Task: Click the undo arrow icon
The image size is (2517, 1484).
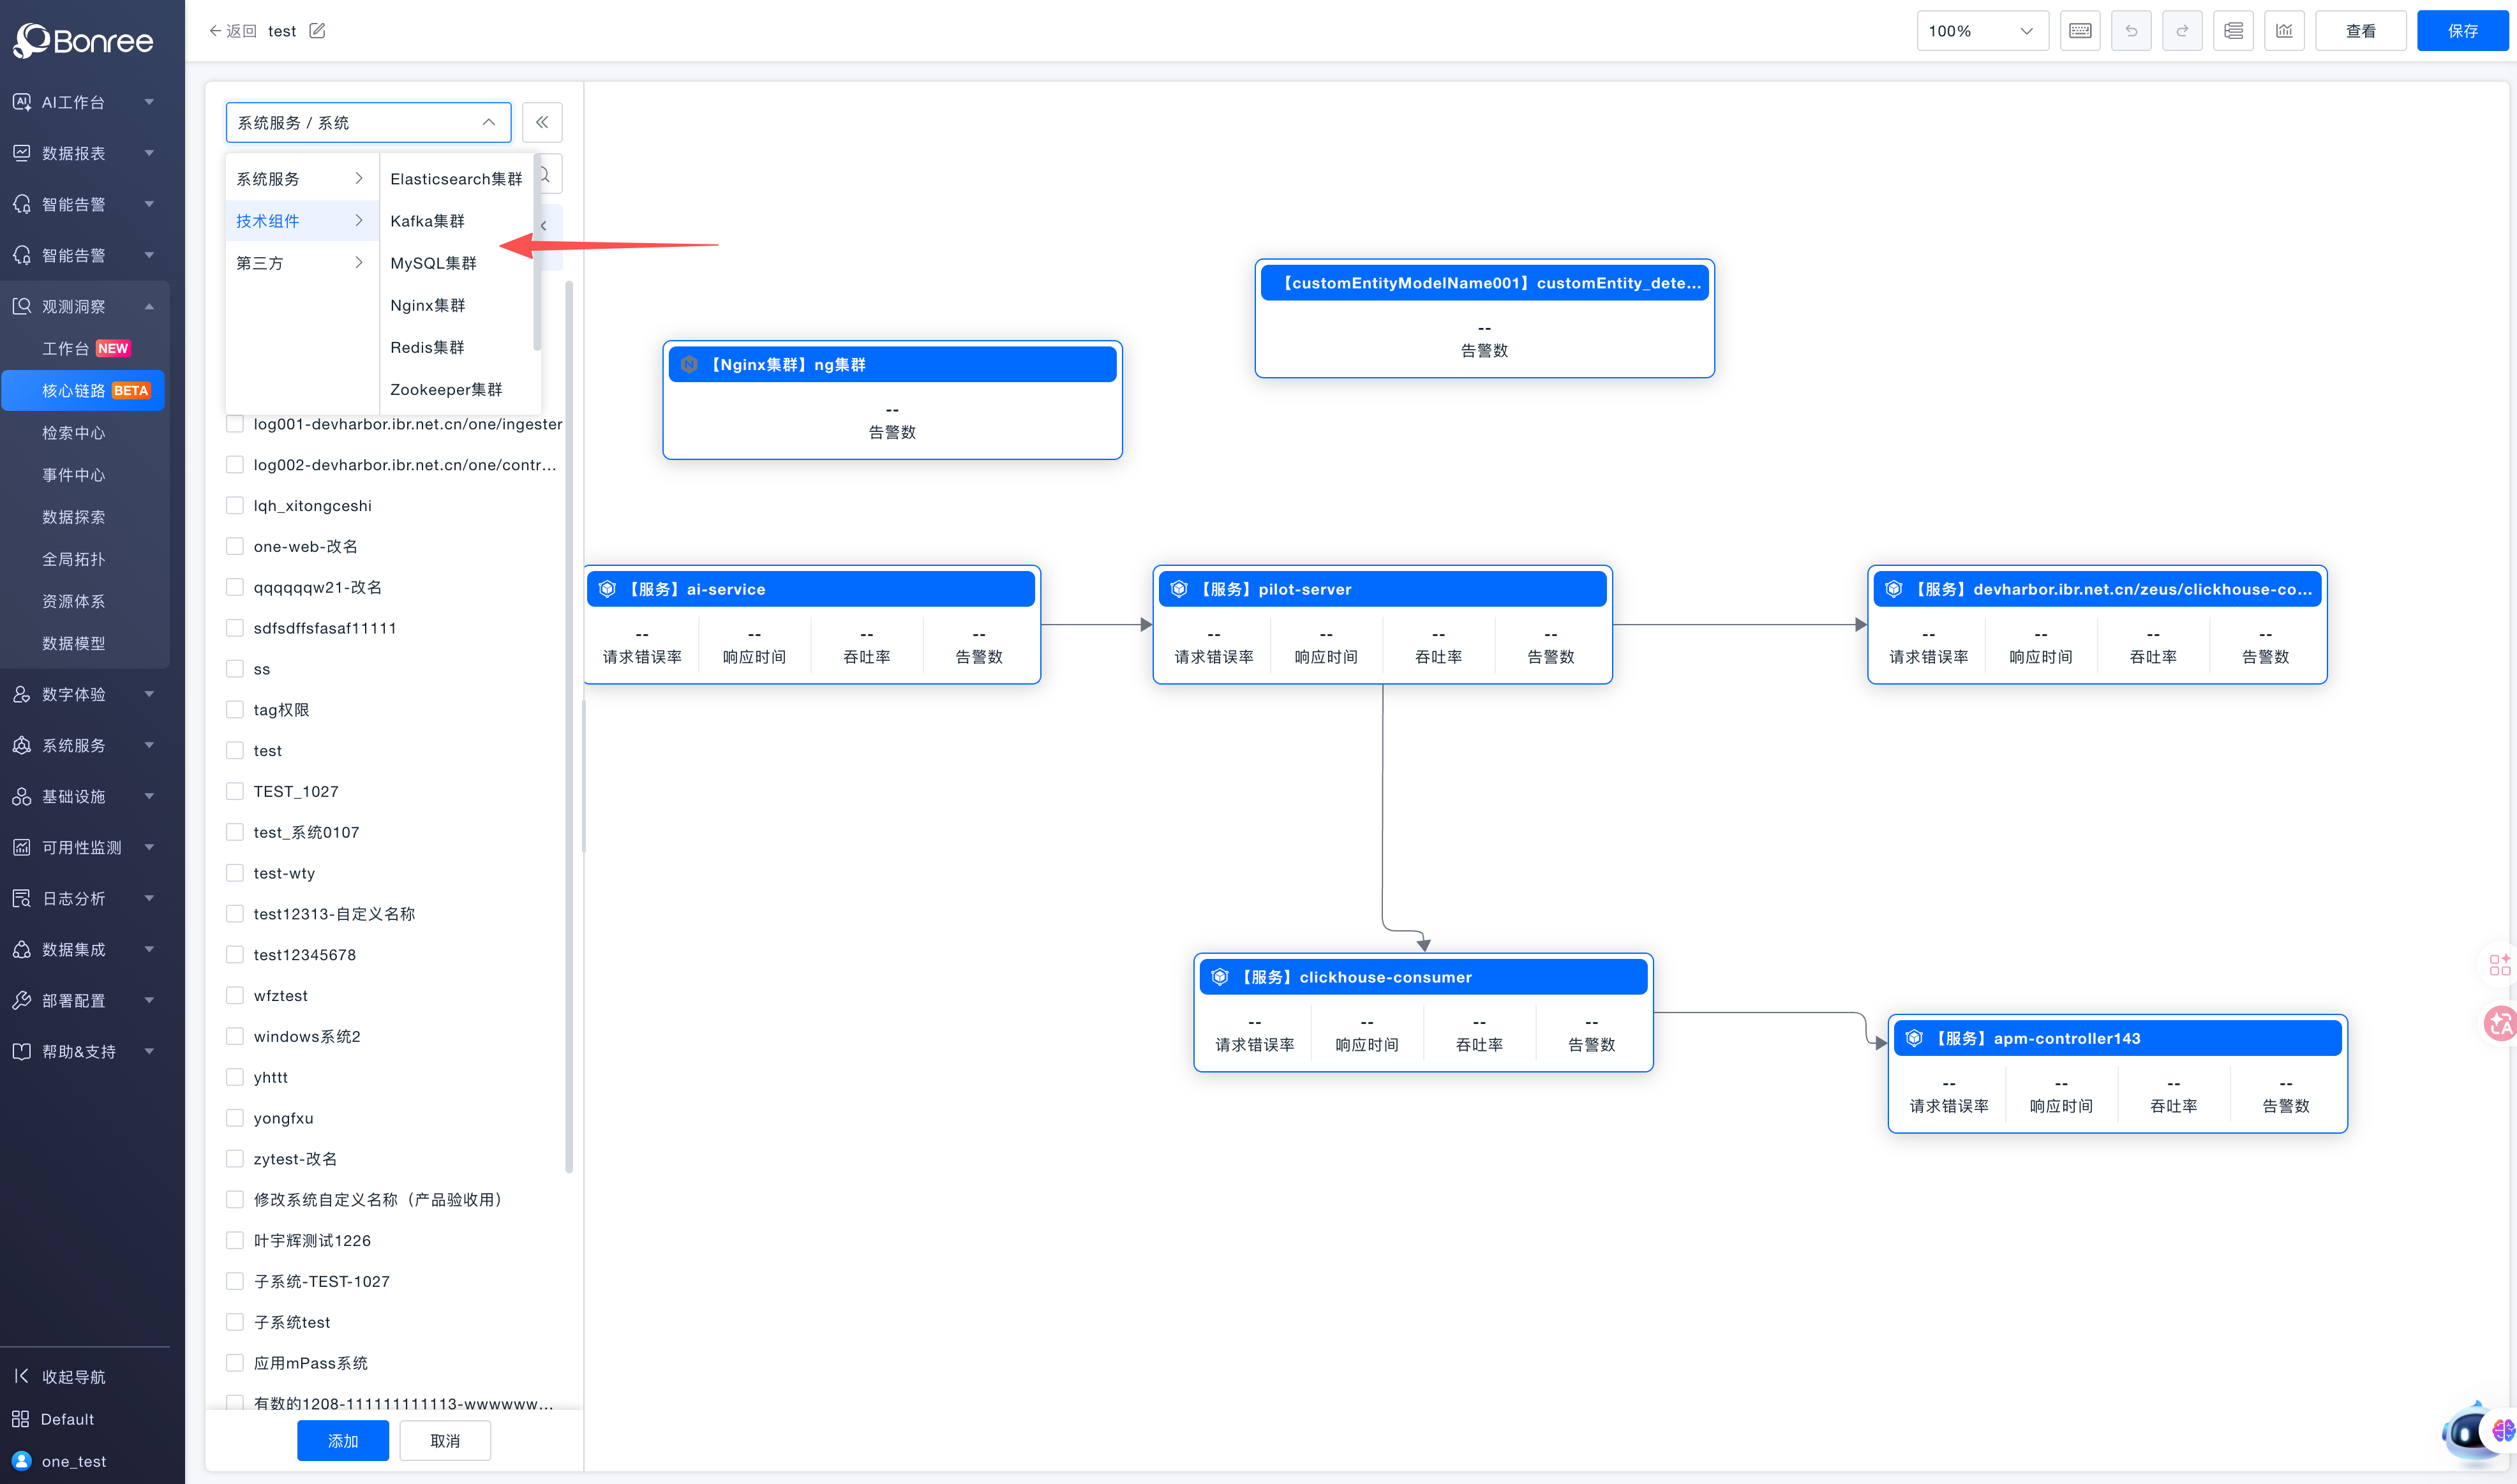Action: pos(2130,31)
